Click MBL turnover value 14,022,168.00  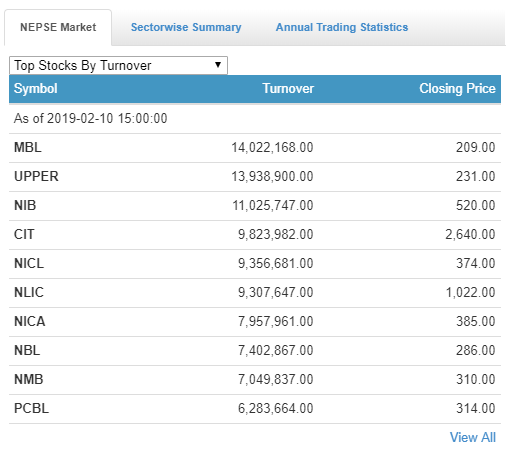pyautogui.click(x=272, y=147)
